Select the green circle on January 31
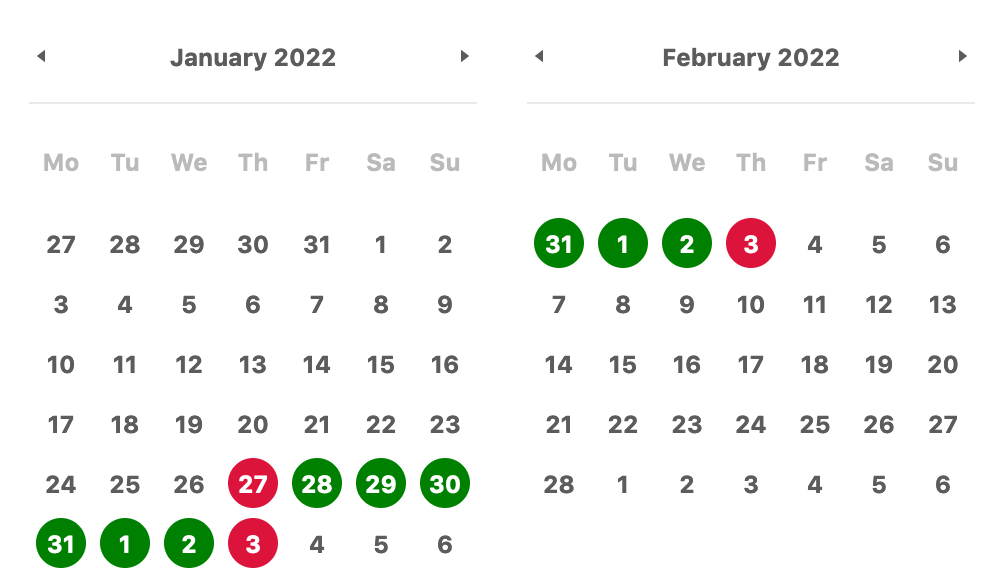This screenshot has height=586, width=992. click(x=61, y=543)
